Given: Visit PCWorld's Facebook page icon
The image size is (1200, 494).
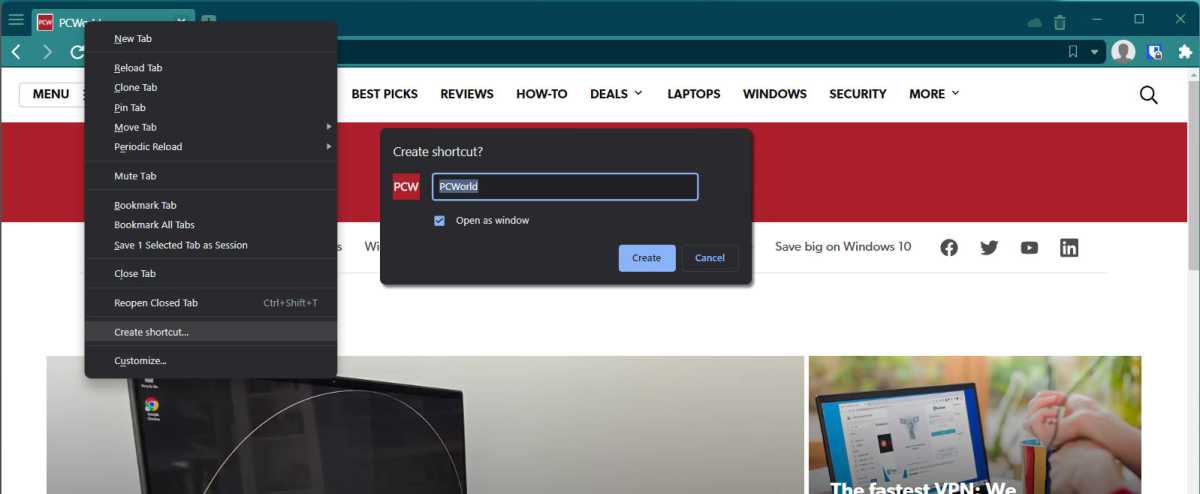Looking at the screenshot, I should tap(949, 248).
